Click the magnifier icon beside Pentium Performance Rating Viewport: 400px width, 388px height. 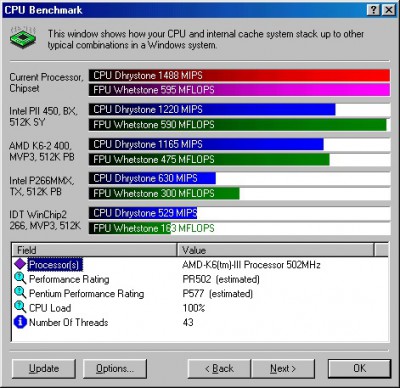pyautogui.click(x=20, y=293)
